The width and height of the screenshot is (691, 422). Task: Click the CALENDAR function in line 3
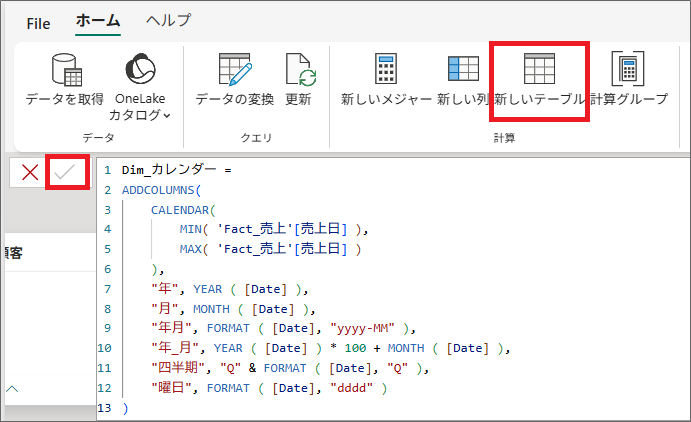(183, 210)
